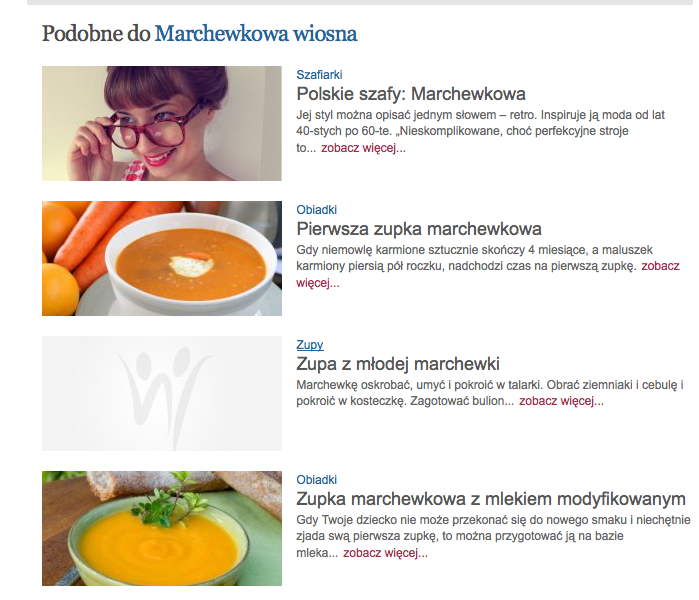Open the Zupa z młodej marchewki title
The height and width of the screenshot is (600, 699).
pyautogui.click(x=398, y=364)
